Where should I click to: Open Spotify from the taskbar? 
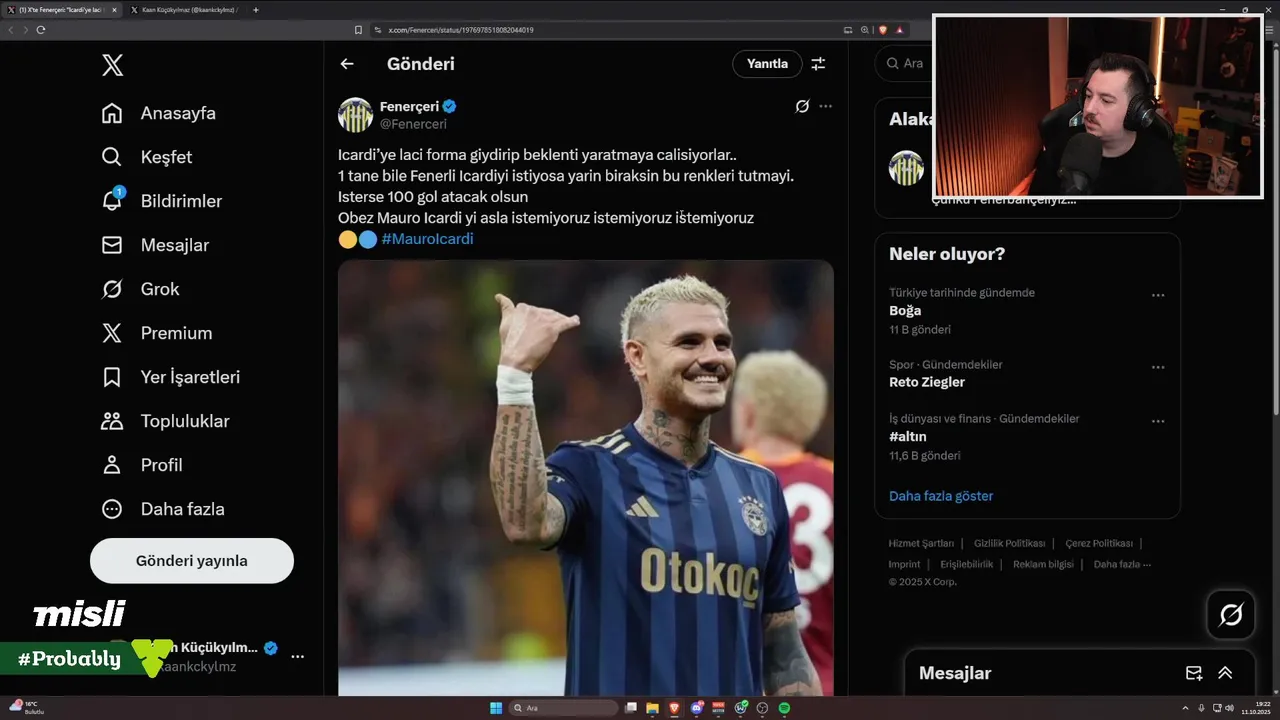pyautogui.click(x=784, y=708)
